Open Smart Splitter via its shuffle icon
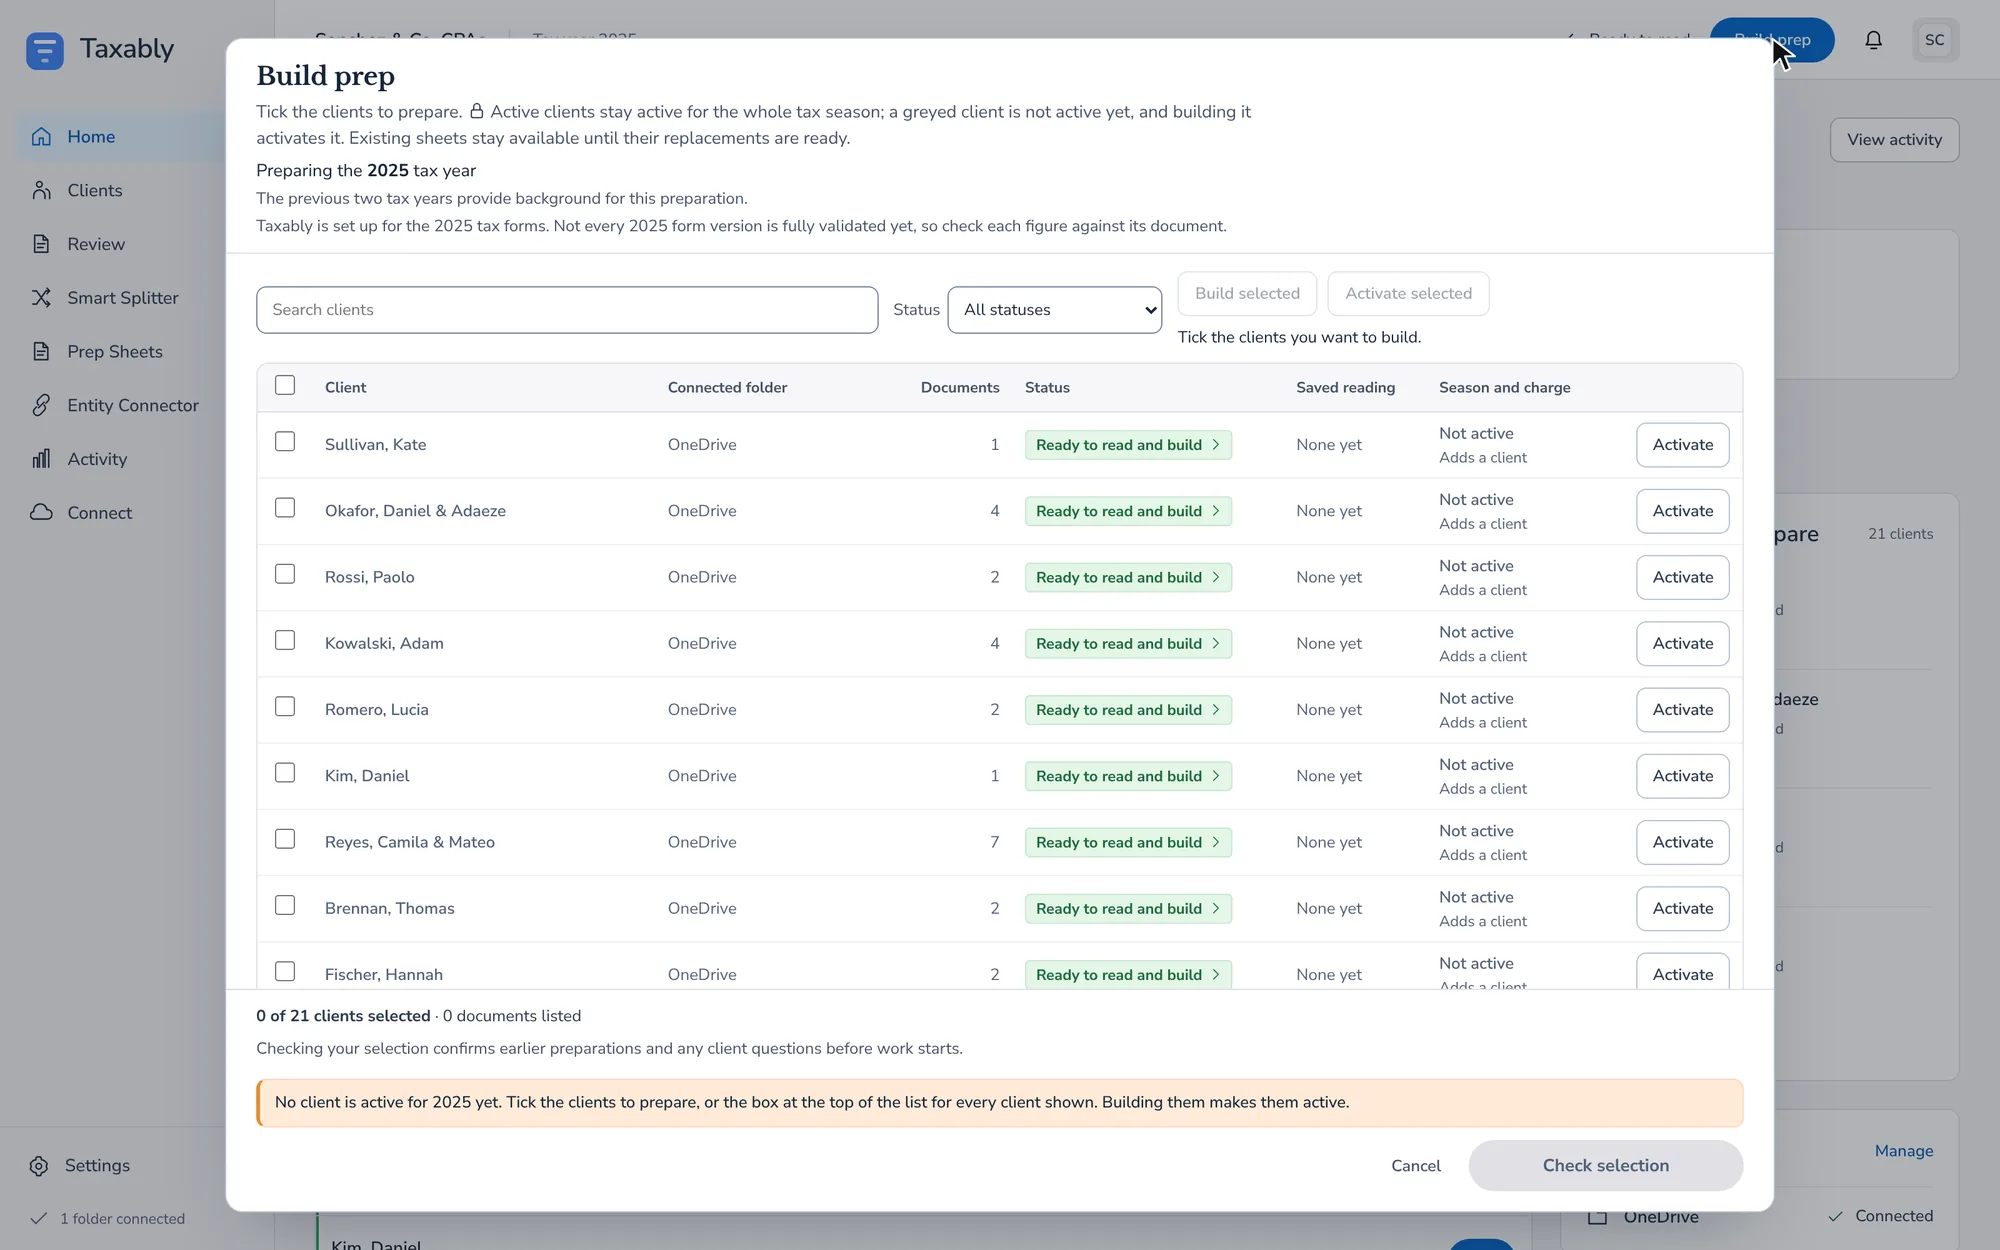 pyautogui.click(x=41, y=298)
